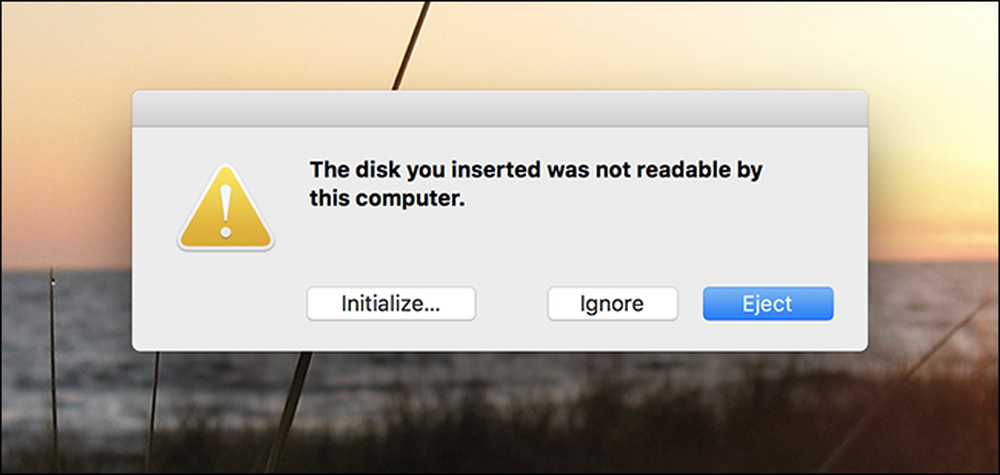Open Disk Utility with the Initialize... button
Image resolution: width=1000 pixels, height=475 pixels.
(391, 303)
